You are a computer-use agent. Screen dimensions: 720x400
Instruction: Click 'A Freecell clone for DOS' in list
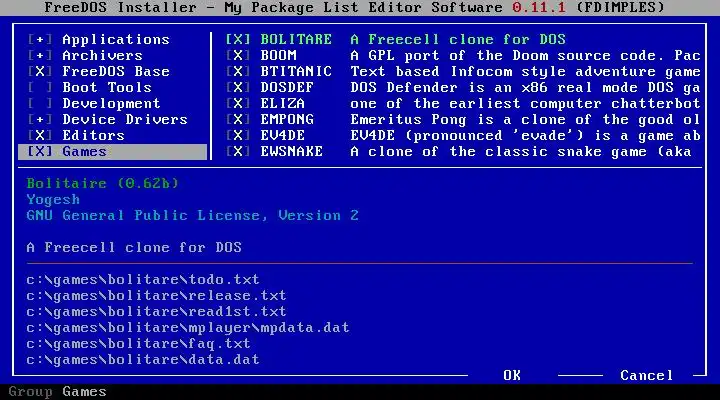point(458,39)
